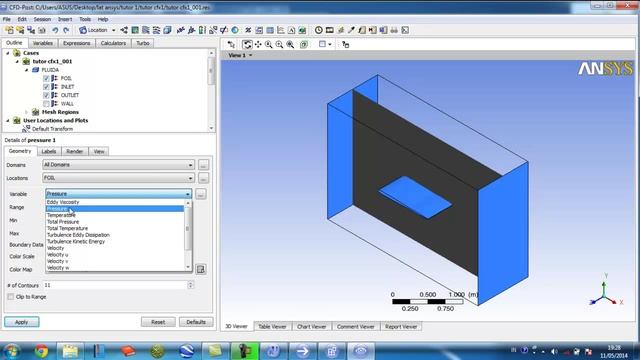640x360 pixels.
Task: Switch to the Table Viewer tab
Action: [272, 327]
